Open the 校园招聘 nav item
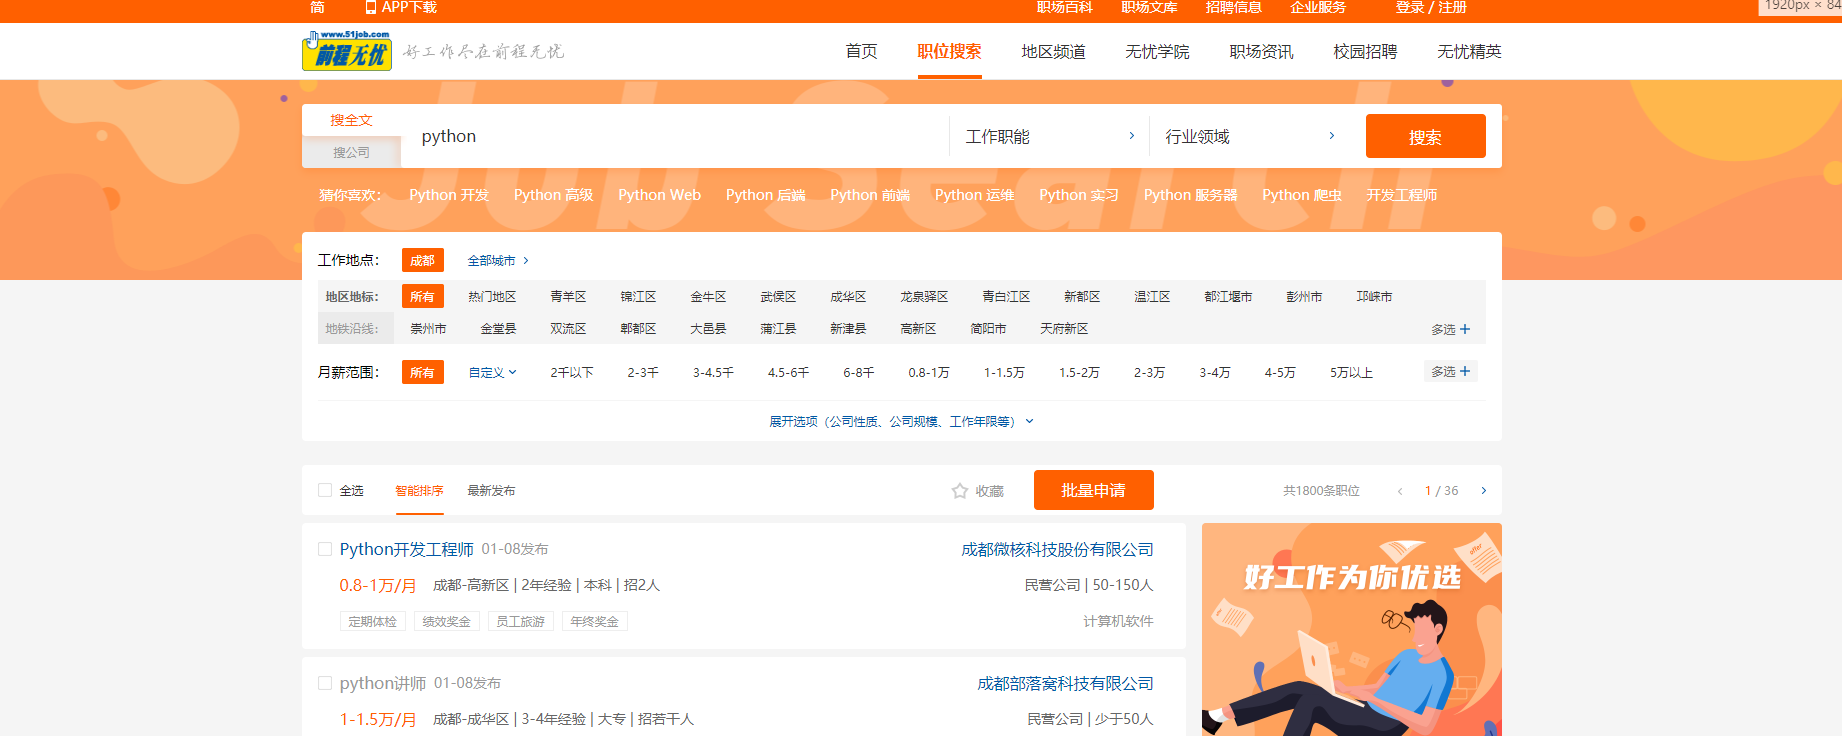1842x736 pixels. [1365, 51]
